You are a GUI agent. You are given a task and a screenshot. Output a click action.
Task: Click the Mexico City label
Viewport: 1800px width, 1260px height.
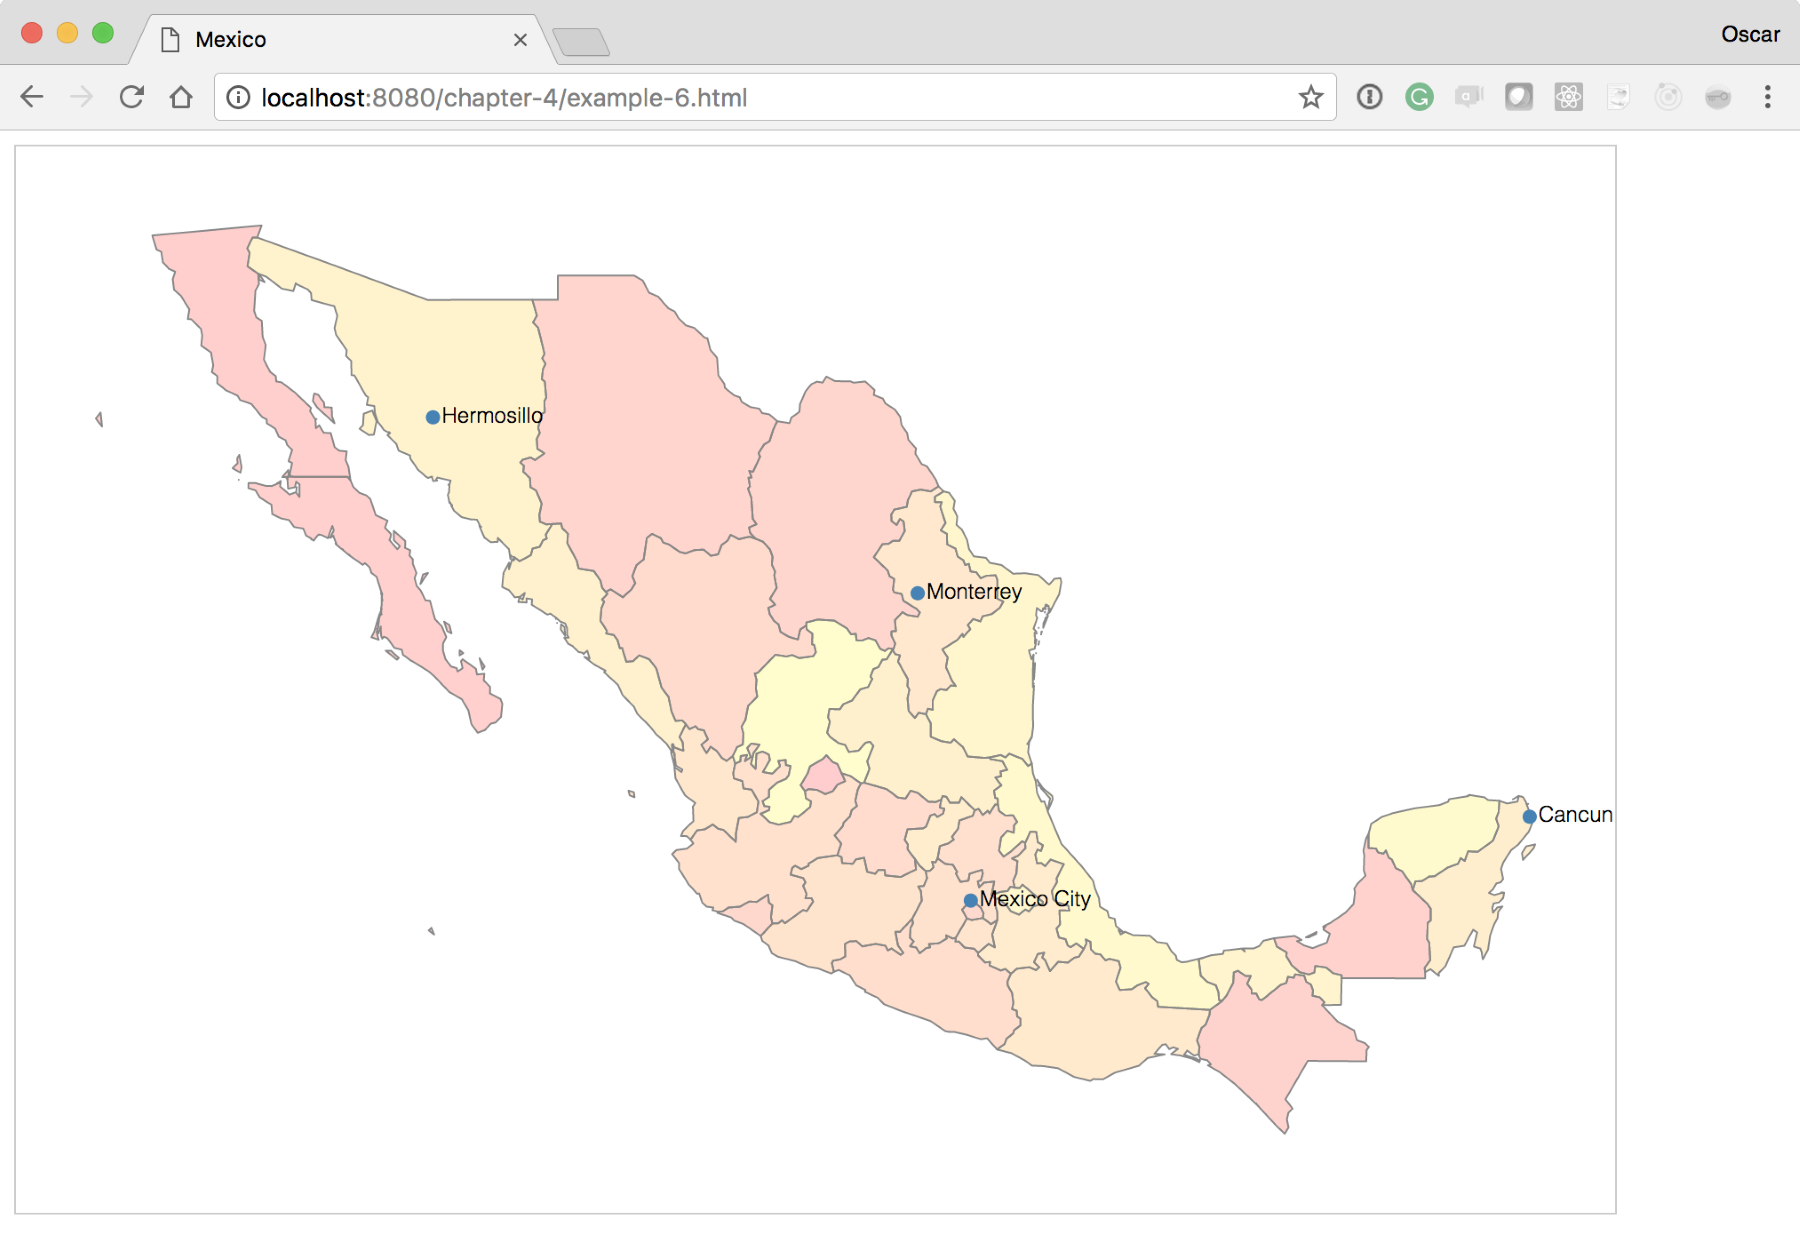(x=1035, y=899)
